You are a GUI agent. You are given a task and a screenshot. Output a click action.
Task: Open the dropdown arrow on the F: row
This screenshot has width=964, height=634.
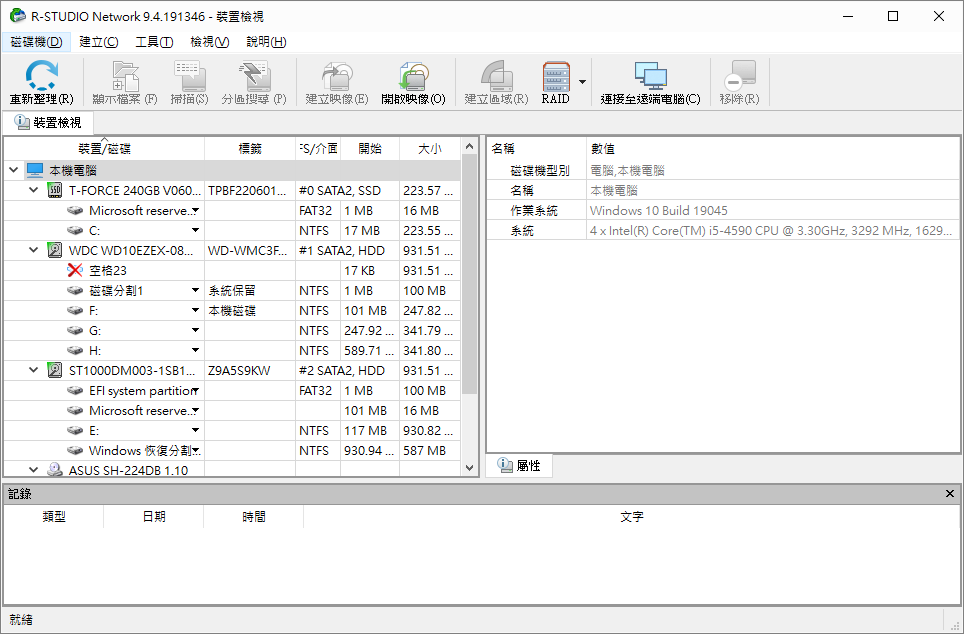coord(196,311)
